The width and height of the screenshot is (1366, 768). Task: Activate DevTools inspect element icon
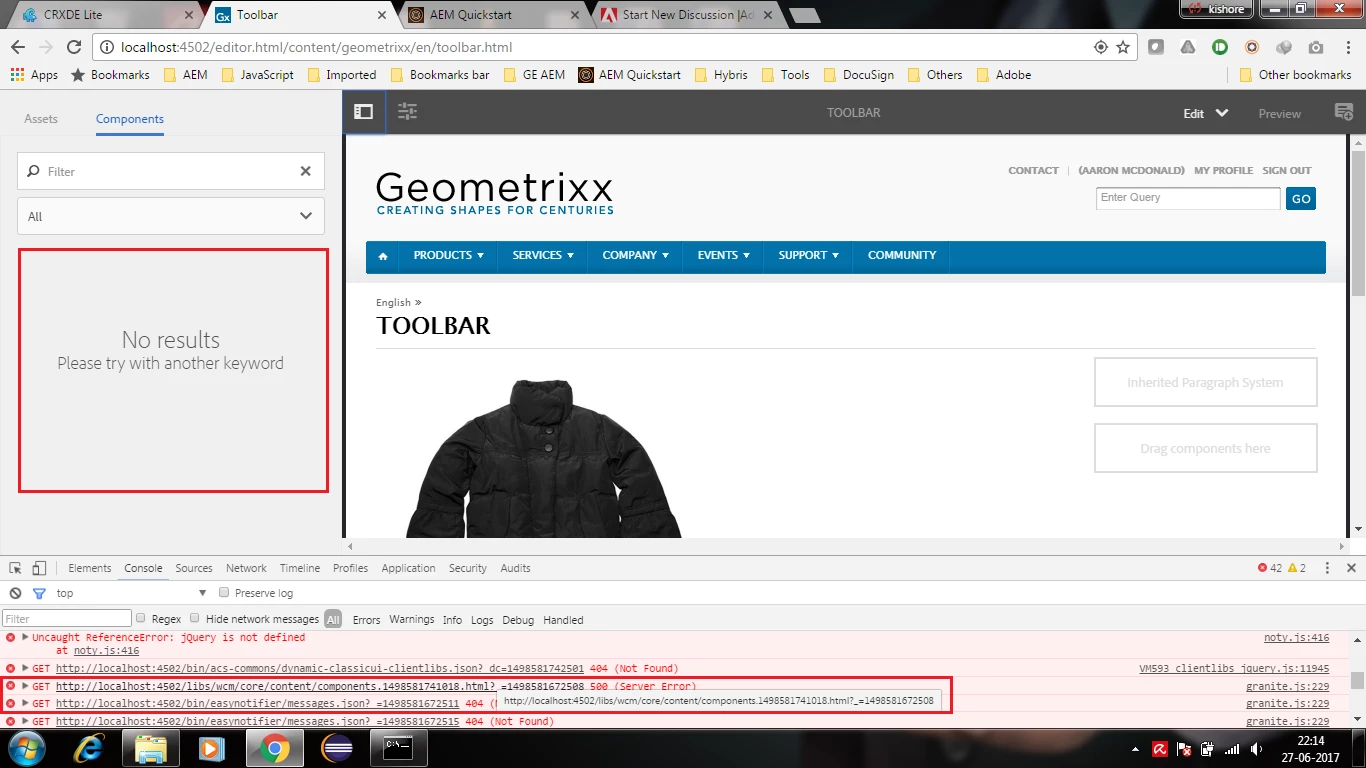[15, 568]
